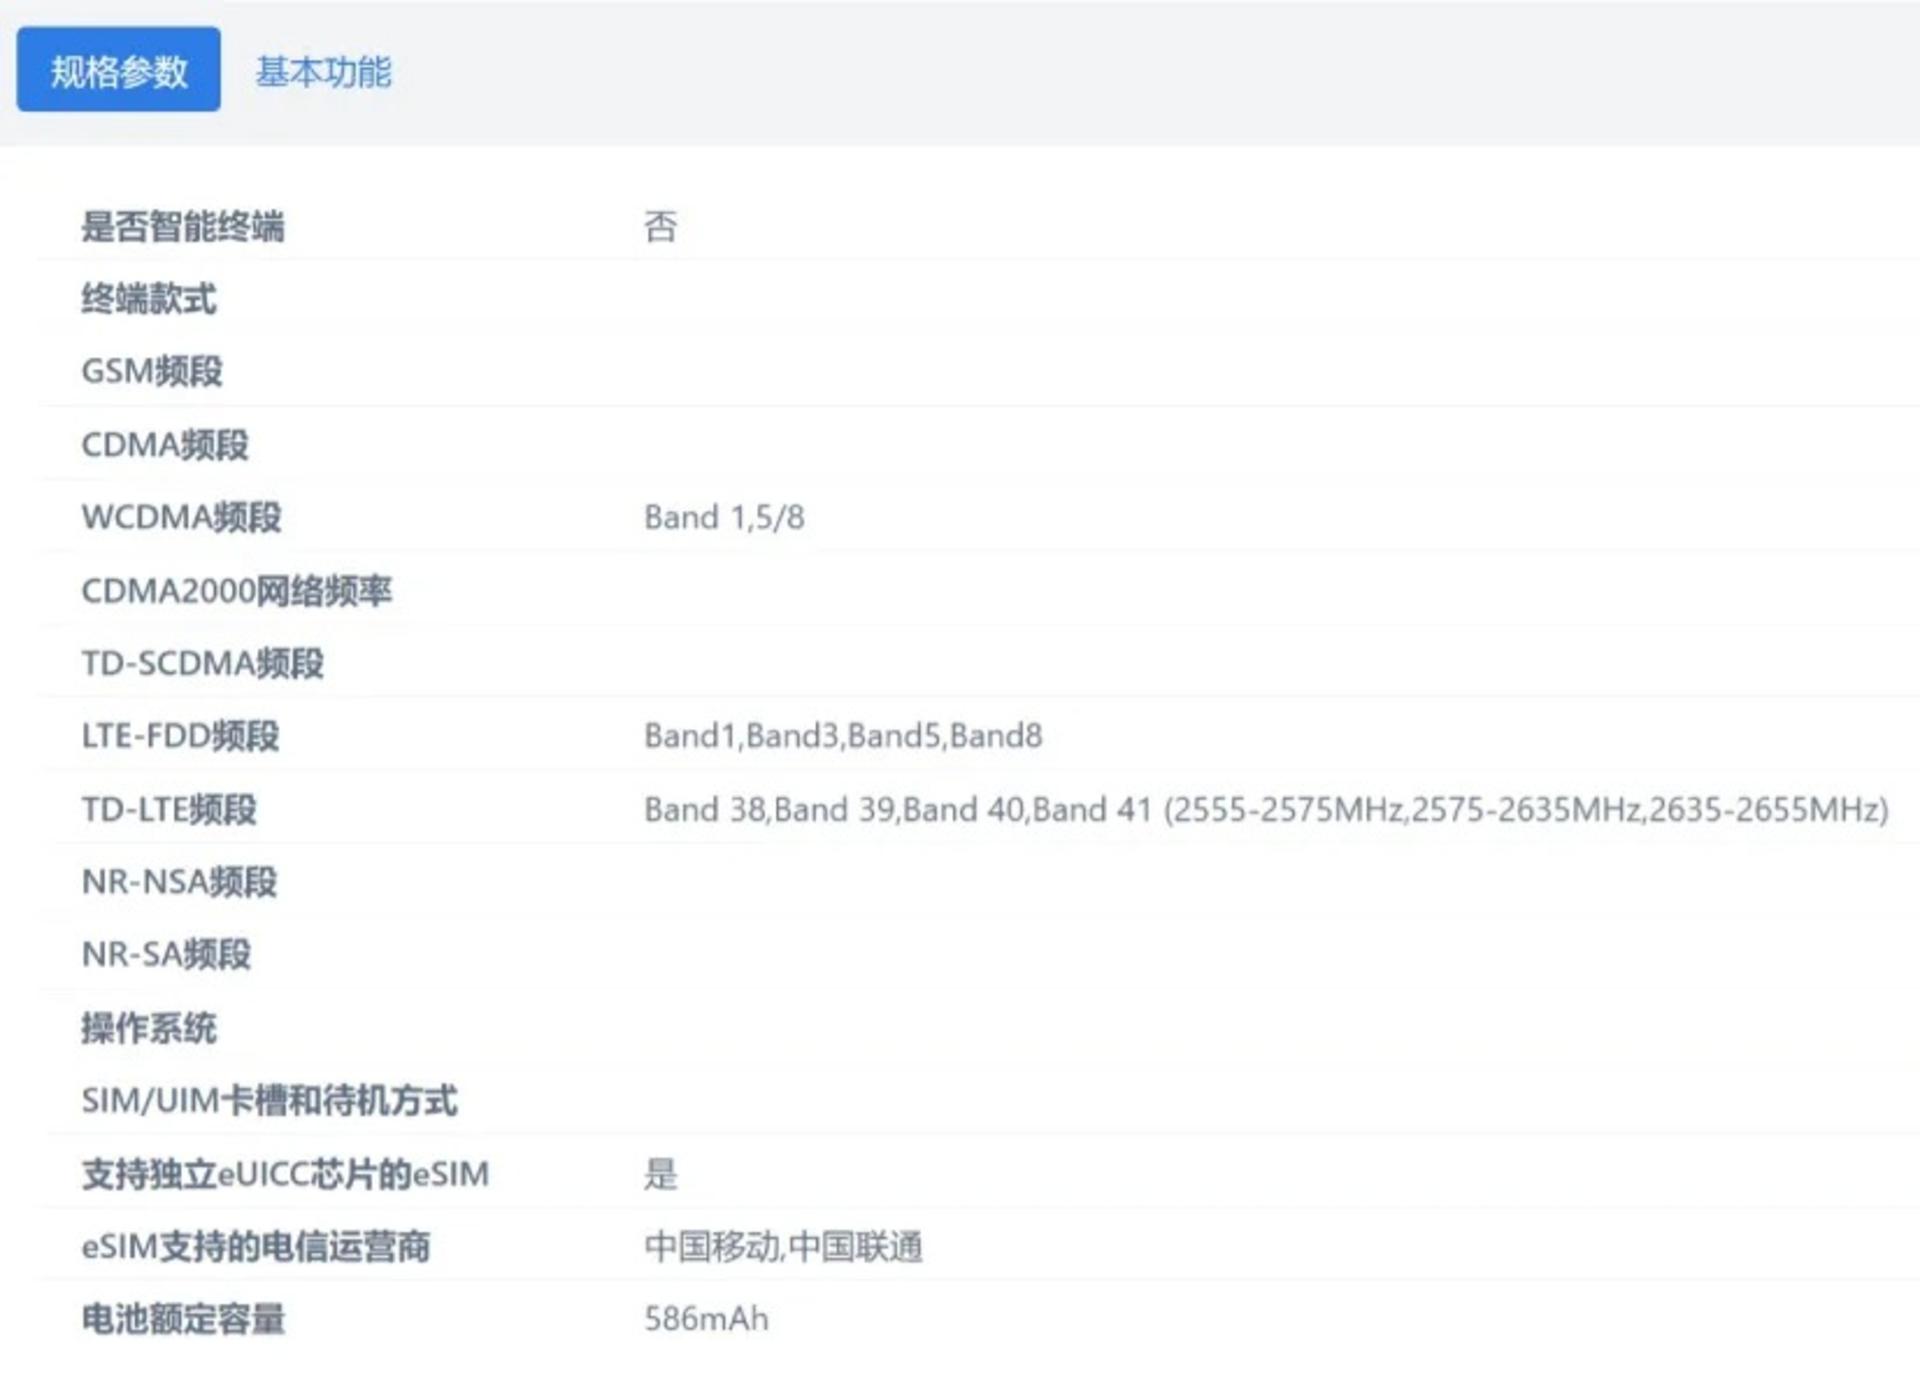Click the WCDMA频段 label
The width and height of the screenshot is (1920, 1395).
pyautogui.click(x=181, y=517)
